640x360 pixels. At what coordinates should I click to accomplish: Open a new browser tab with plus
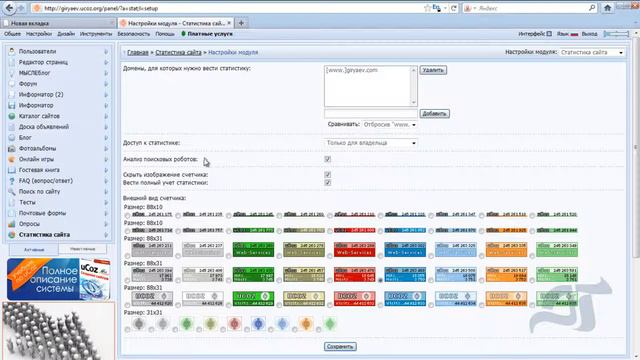(241, 23)
